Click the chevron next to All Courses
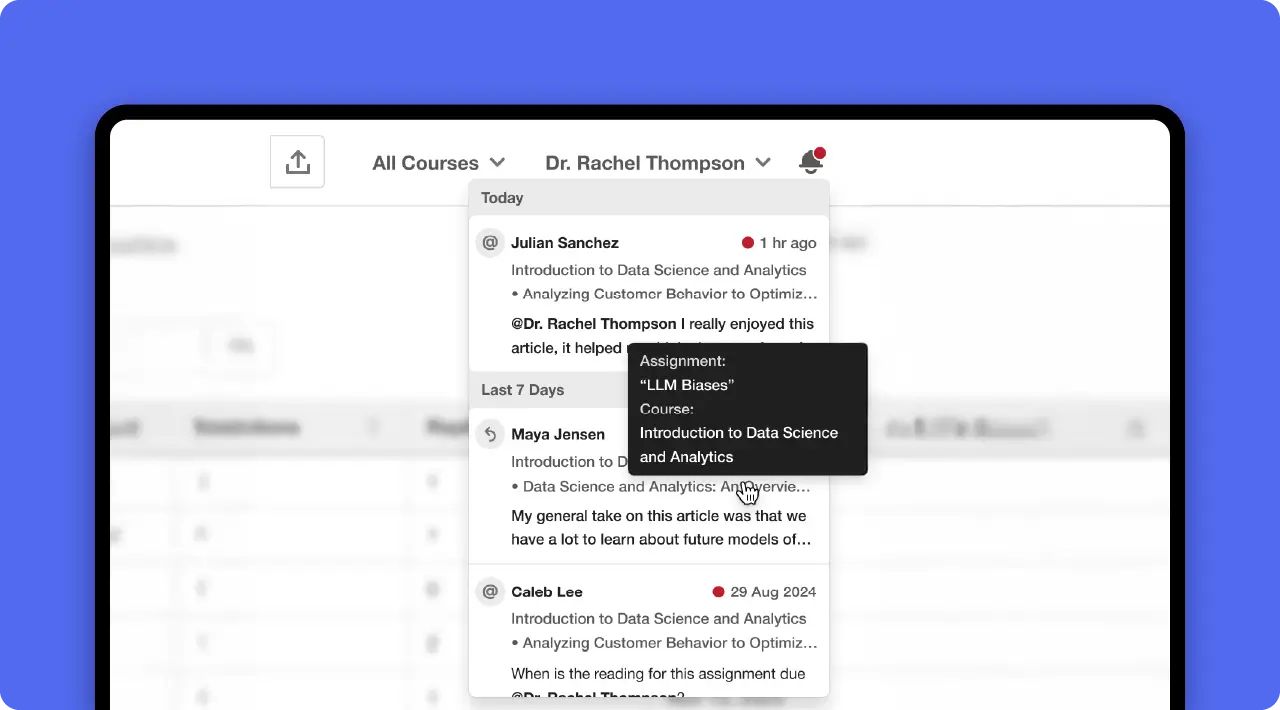The height and width of the screenshot is (710, 1280). coord(497,163)
